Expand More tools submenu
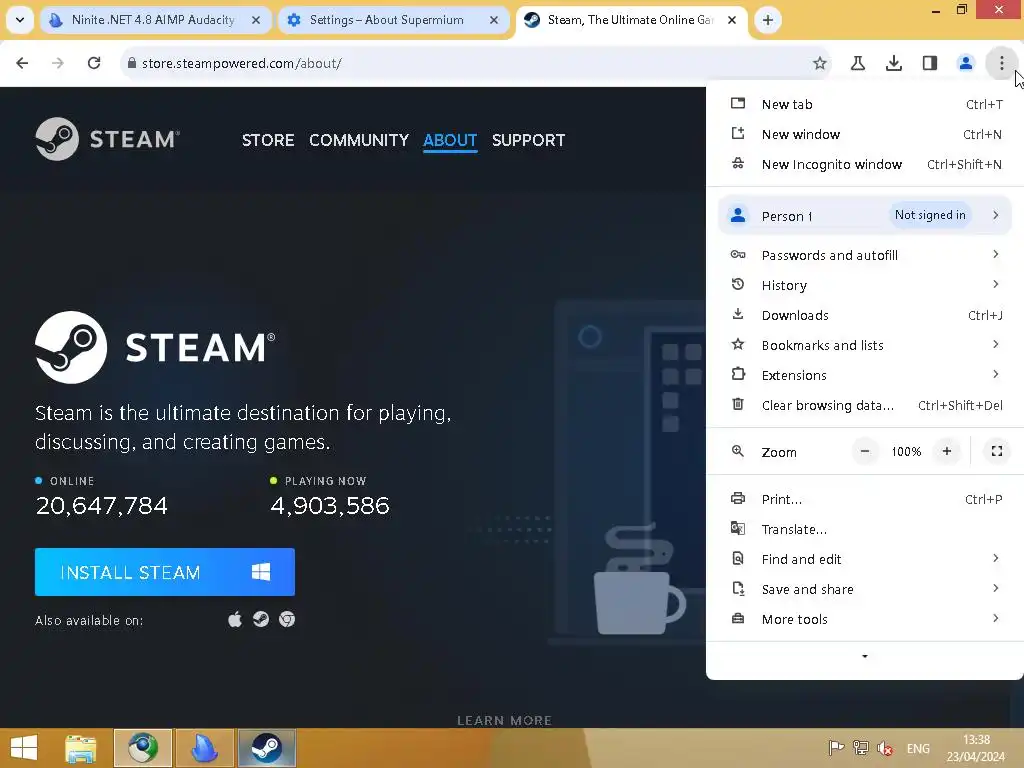 coord(864,620)
